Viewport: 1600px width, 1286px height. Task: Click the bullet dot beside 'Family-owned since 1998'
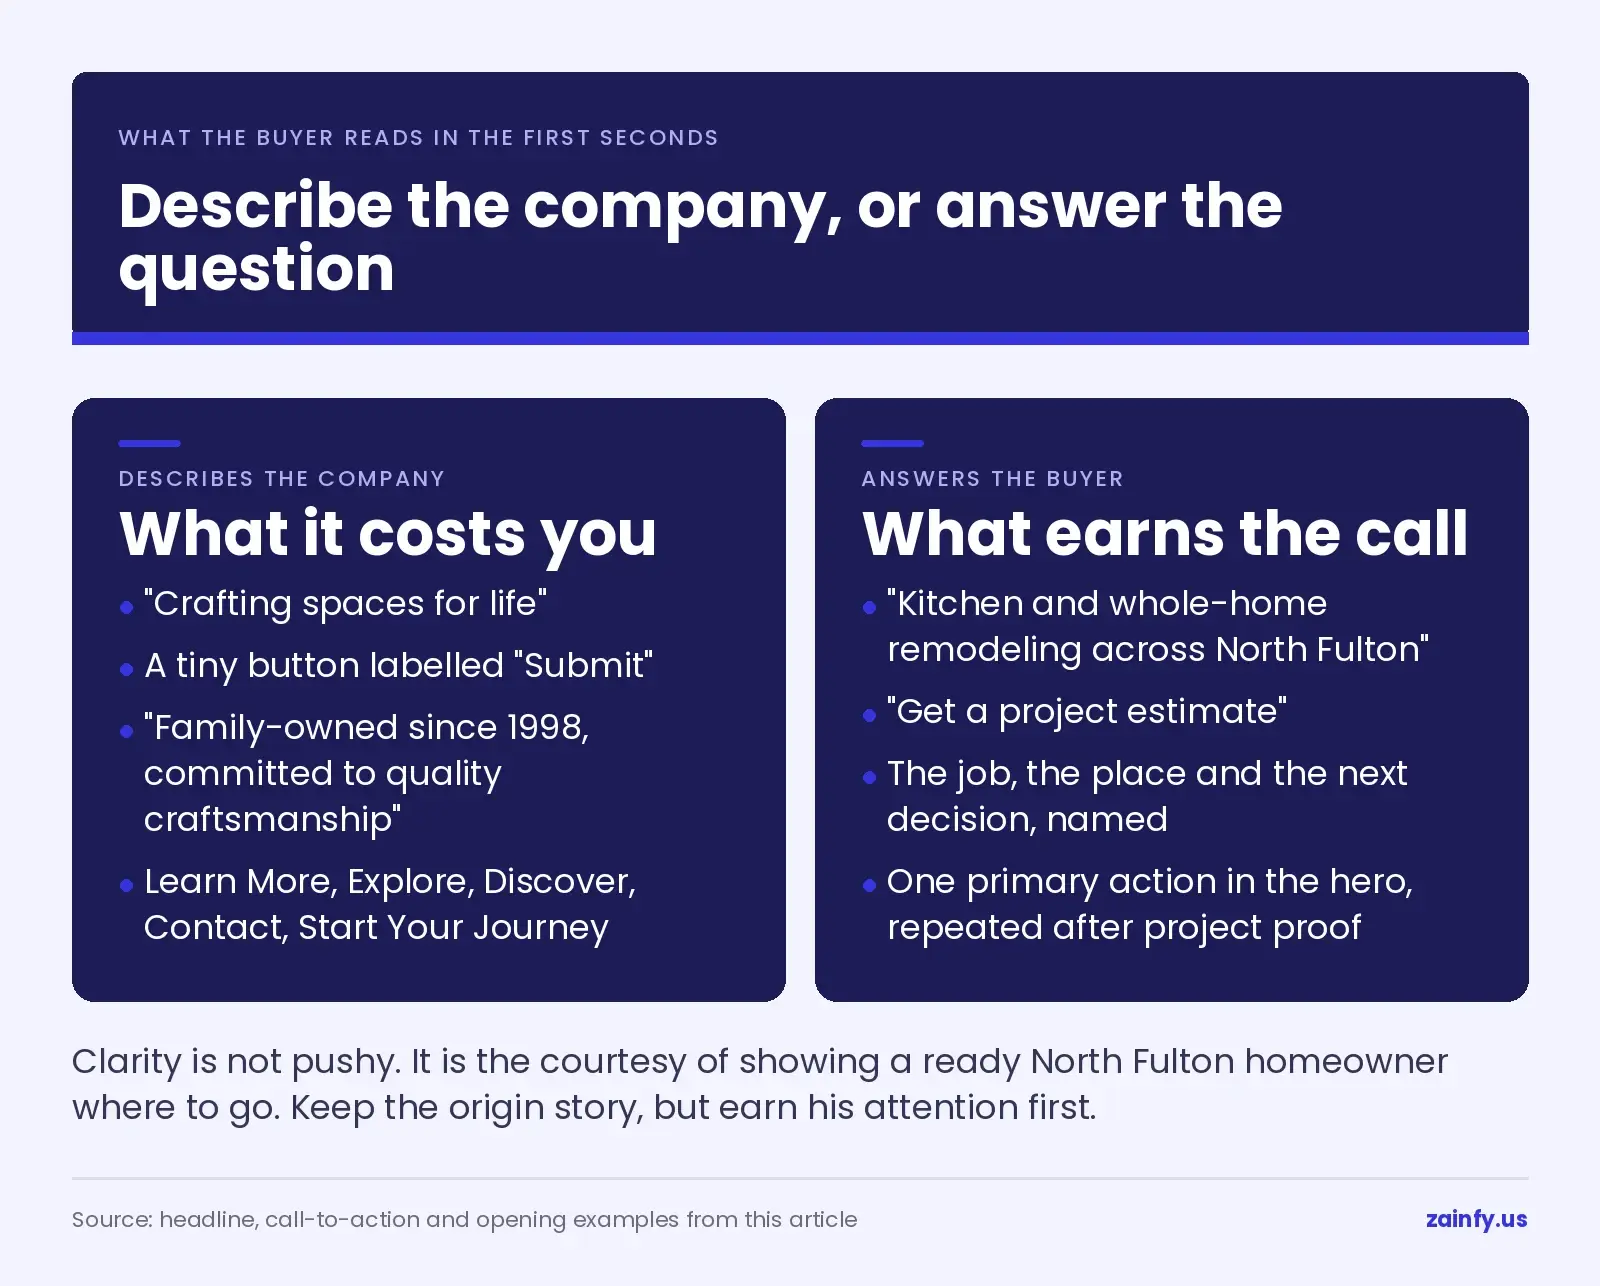(126, 731)
